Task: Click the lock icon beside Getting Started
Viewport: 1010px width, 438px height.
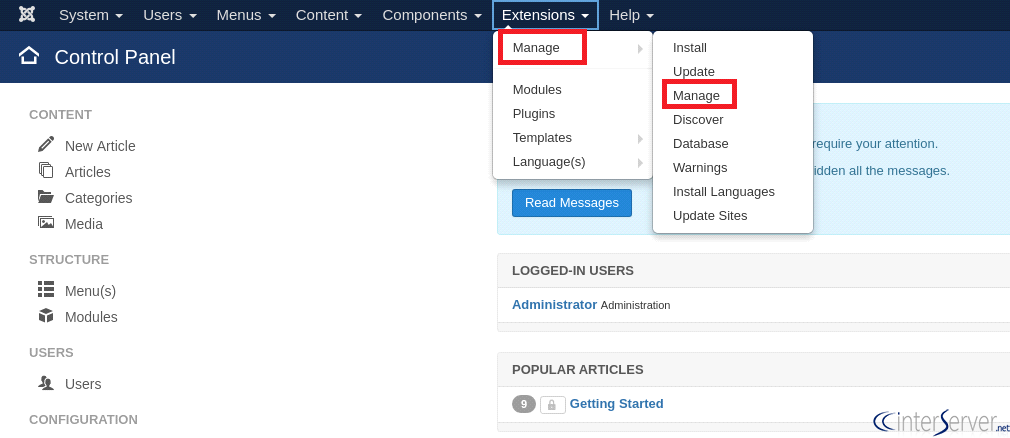Action: tap(552, 405)
